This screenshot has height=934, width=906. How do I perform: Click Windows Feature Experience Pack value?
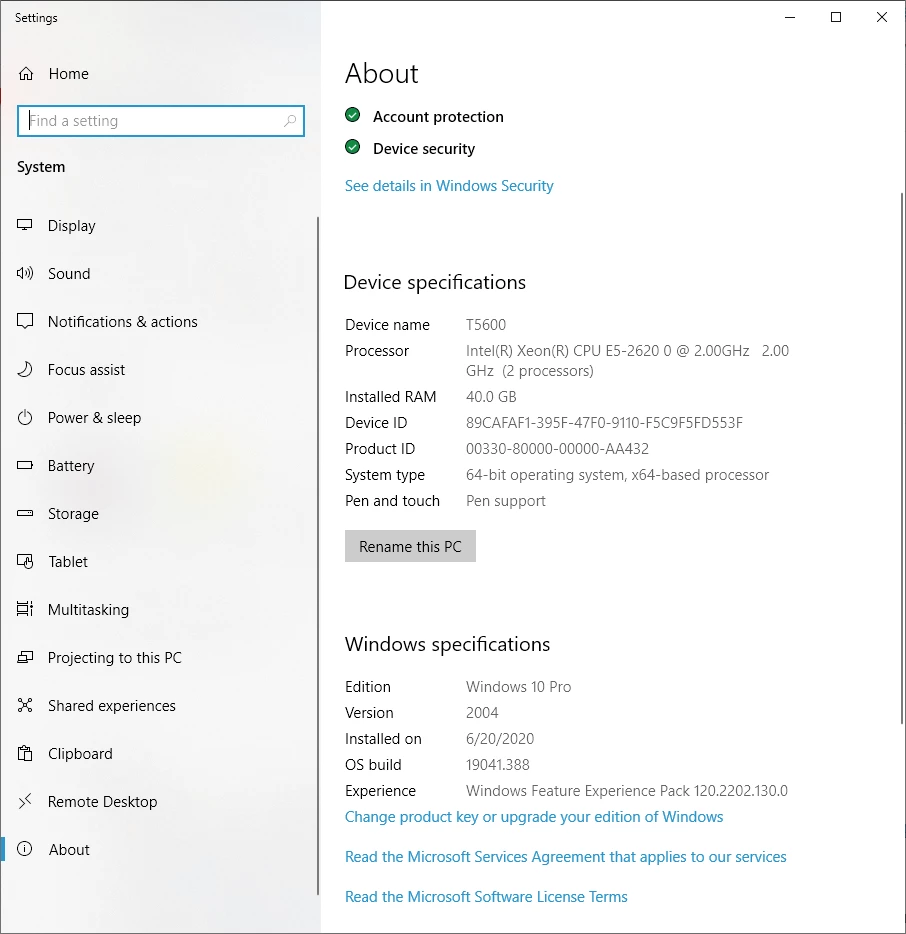[x=627, y=791]
